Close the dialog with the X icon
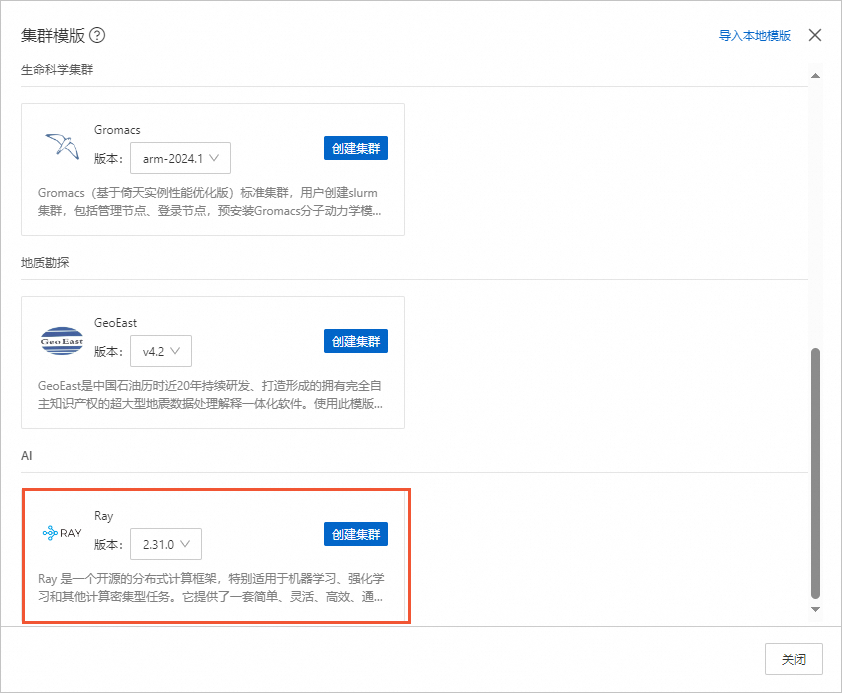Screen dimensions: 842x693 [815, 35]
